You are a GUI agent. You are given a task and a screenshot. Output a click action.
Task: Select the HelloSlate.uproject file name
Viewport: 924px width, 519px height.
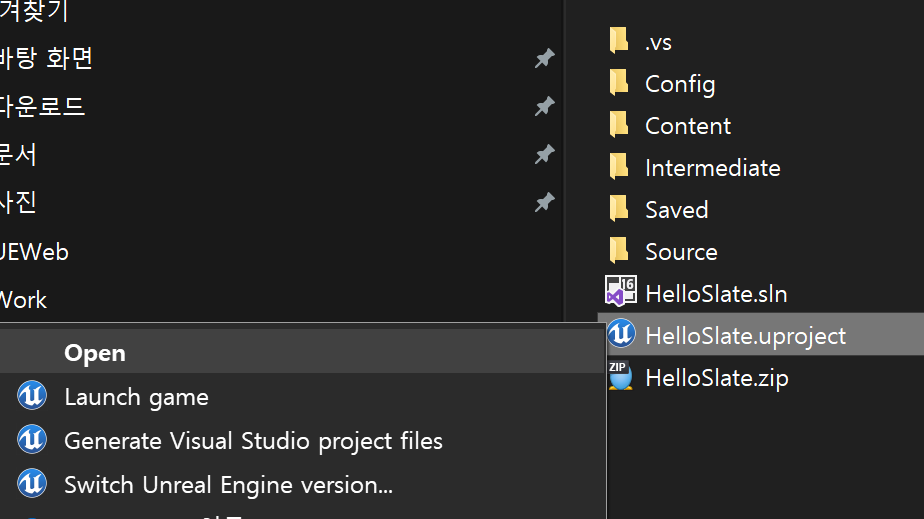pyautogui.click(x=745, y=336)
